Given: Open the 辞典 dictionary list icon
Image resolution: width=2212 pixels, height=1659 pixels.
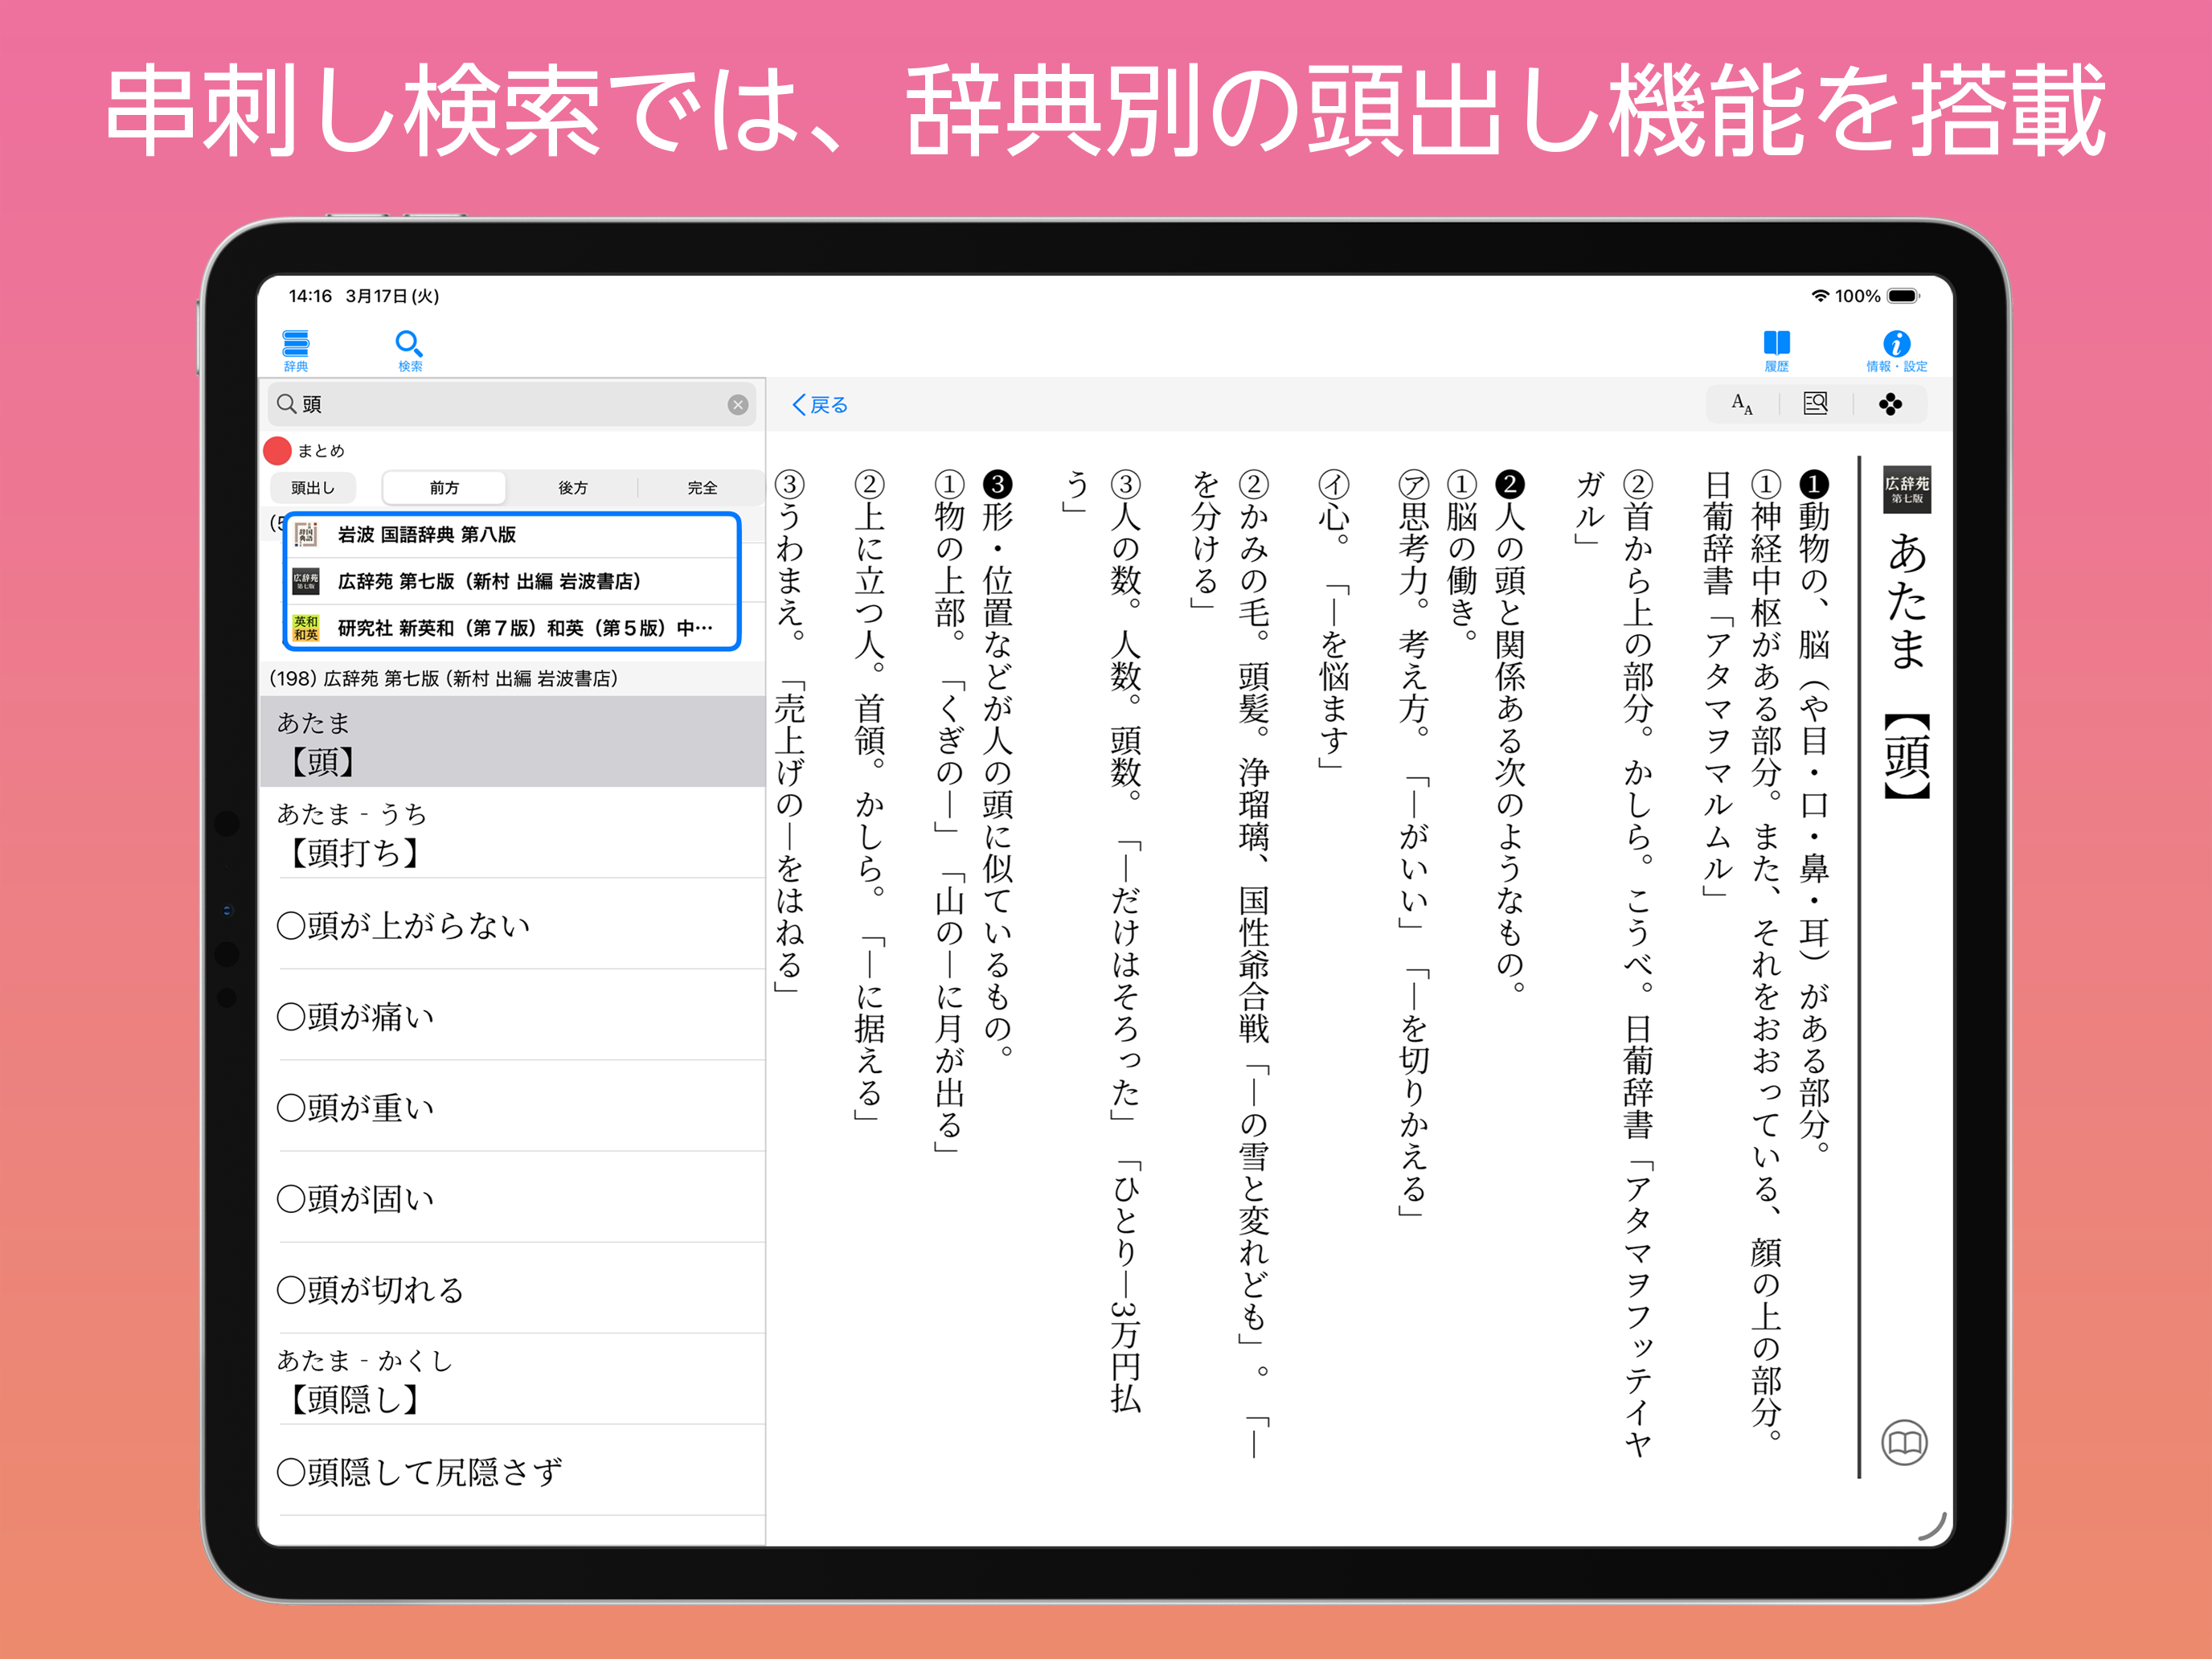Looking at the screenshot, I should click(295, 350).
